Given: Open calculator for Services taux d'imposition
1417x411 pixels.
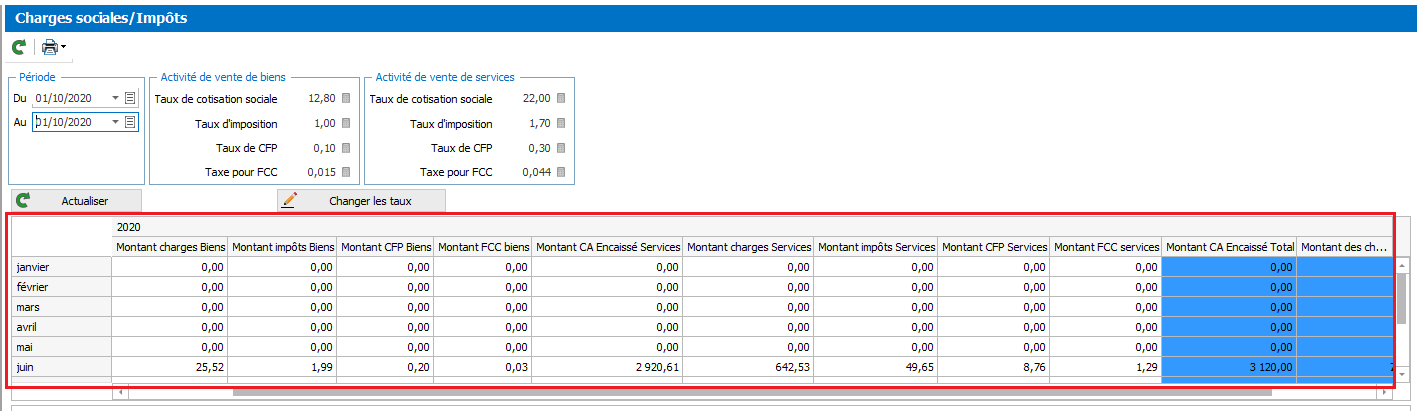Looking at the screenshot, I should click(561, 123).
